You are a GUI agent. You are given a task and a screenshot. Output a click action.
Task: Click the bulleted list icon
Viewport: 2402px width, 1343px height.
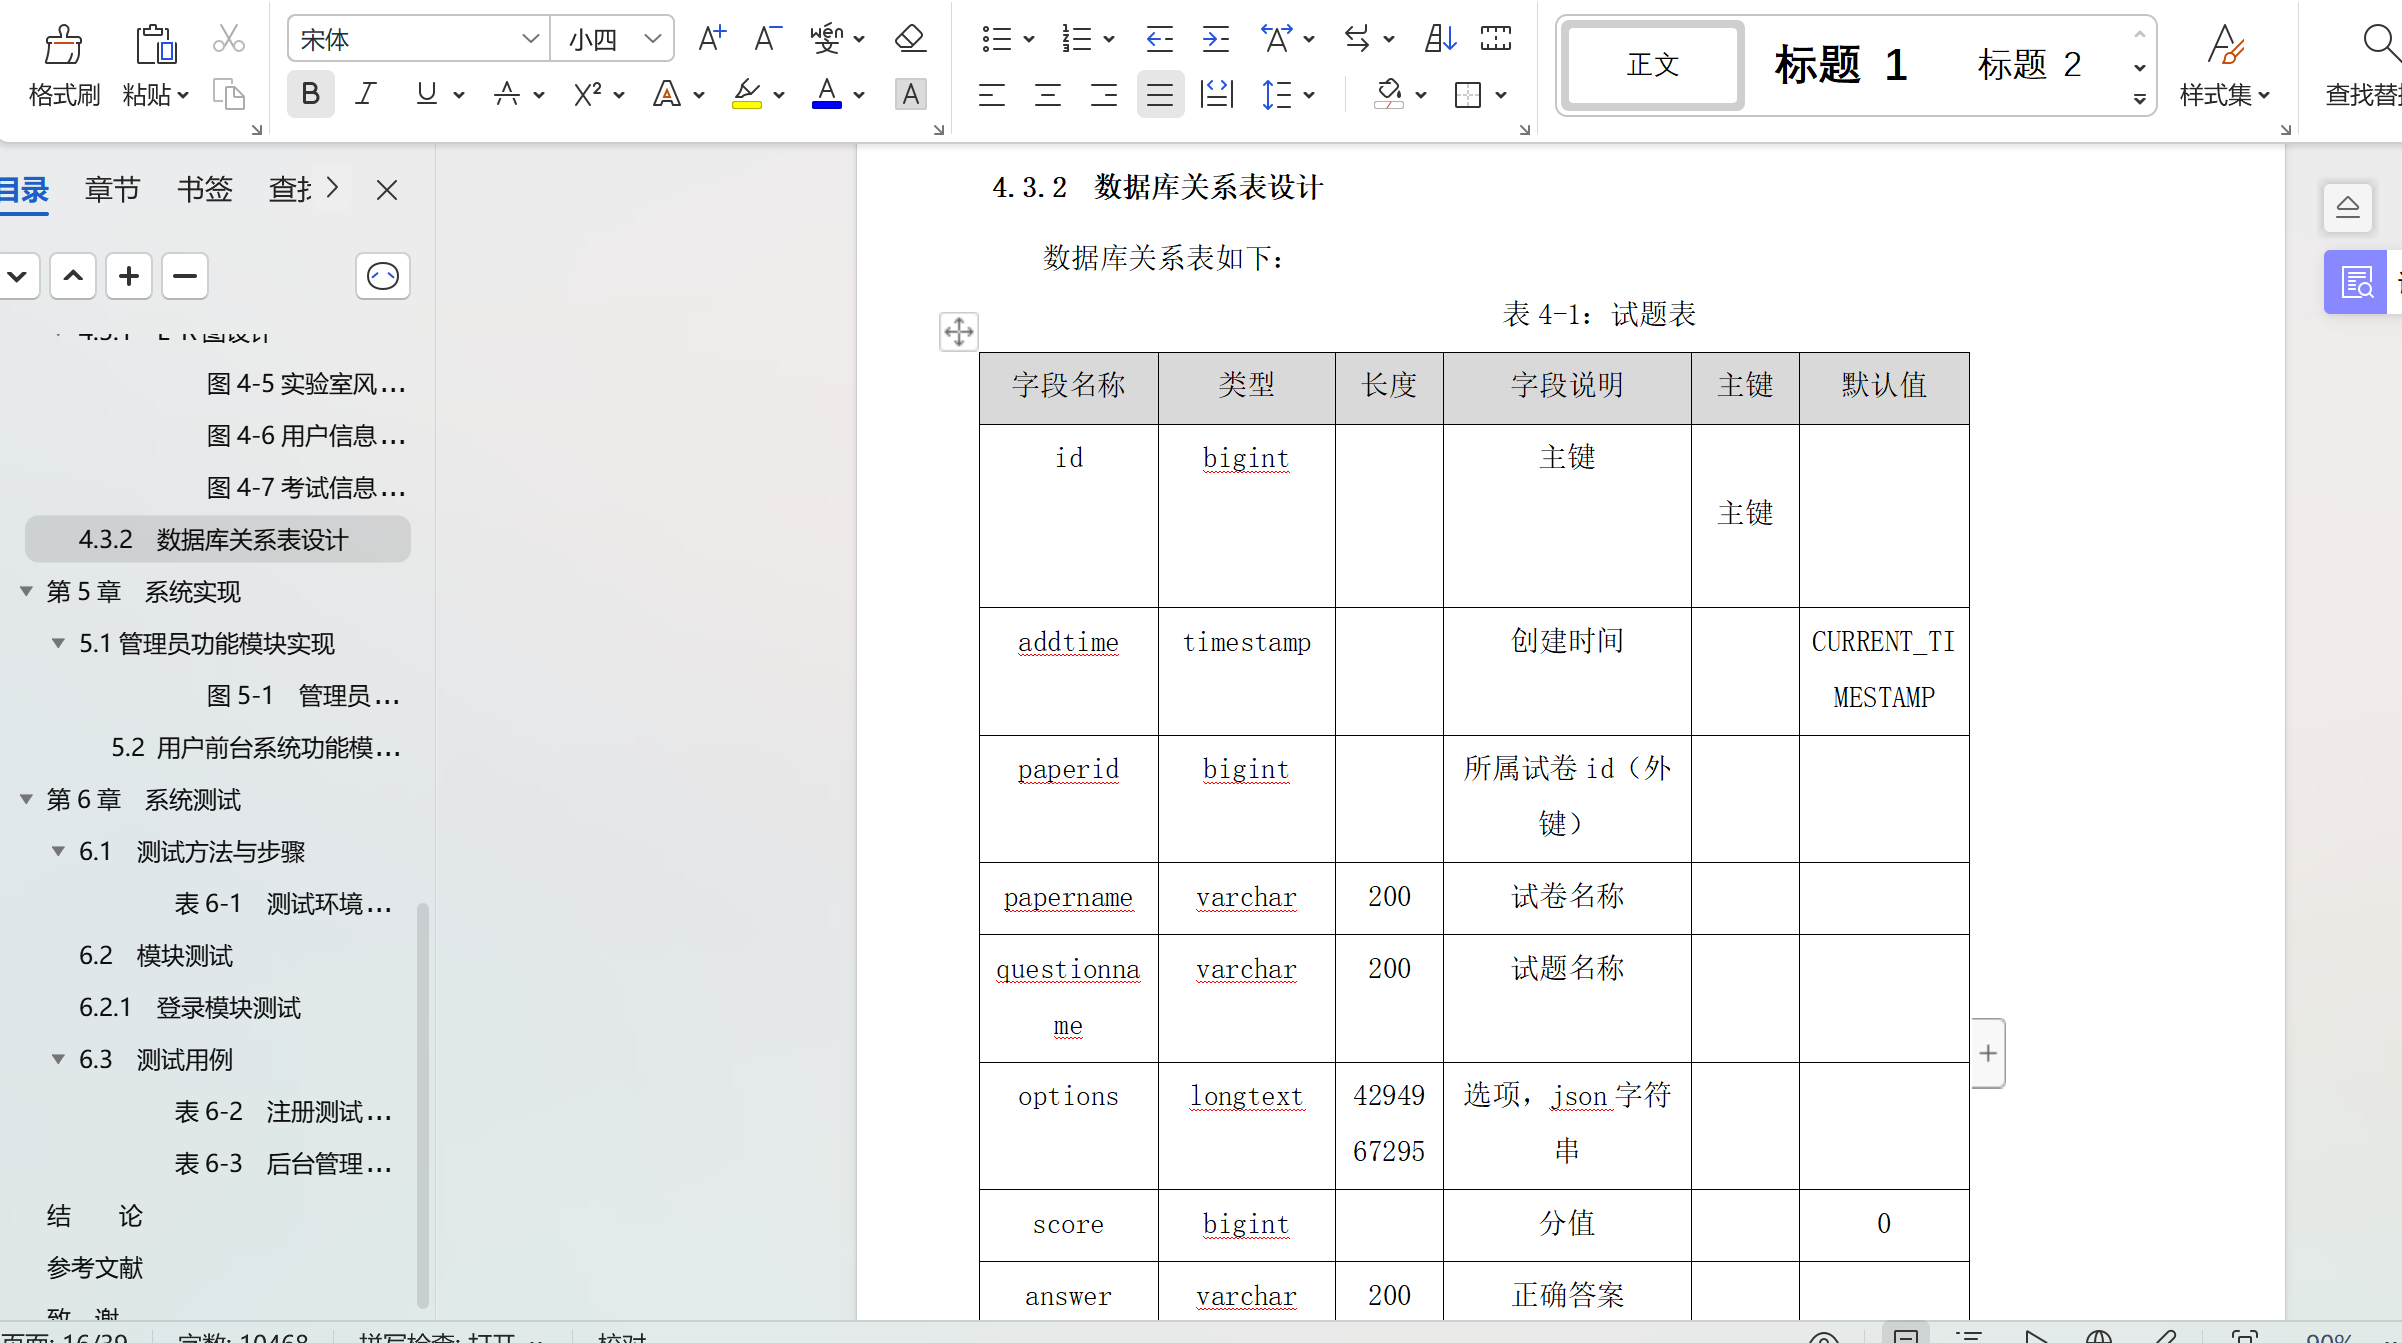(x=996, y=39)
